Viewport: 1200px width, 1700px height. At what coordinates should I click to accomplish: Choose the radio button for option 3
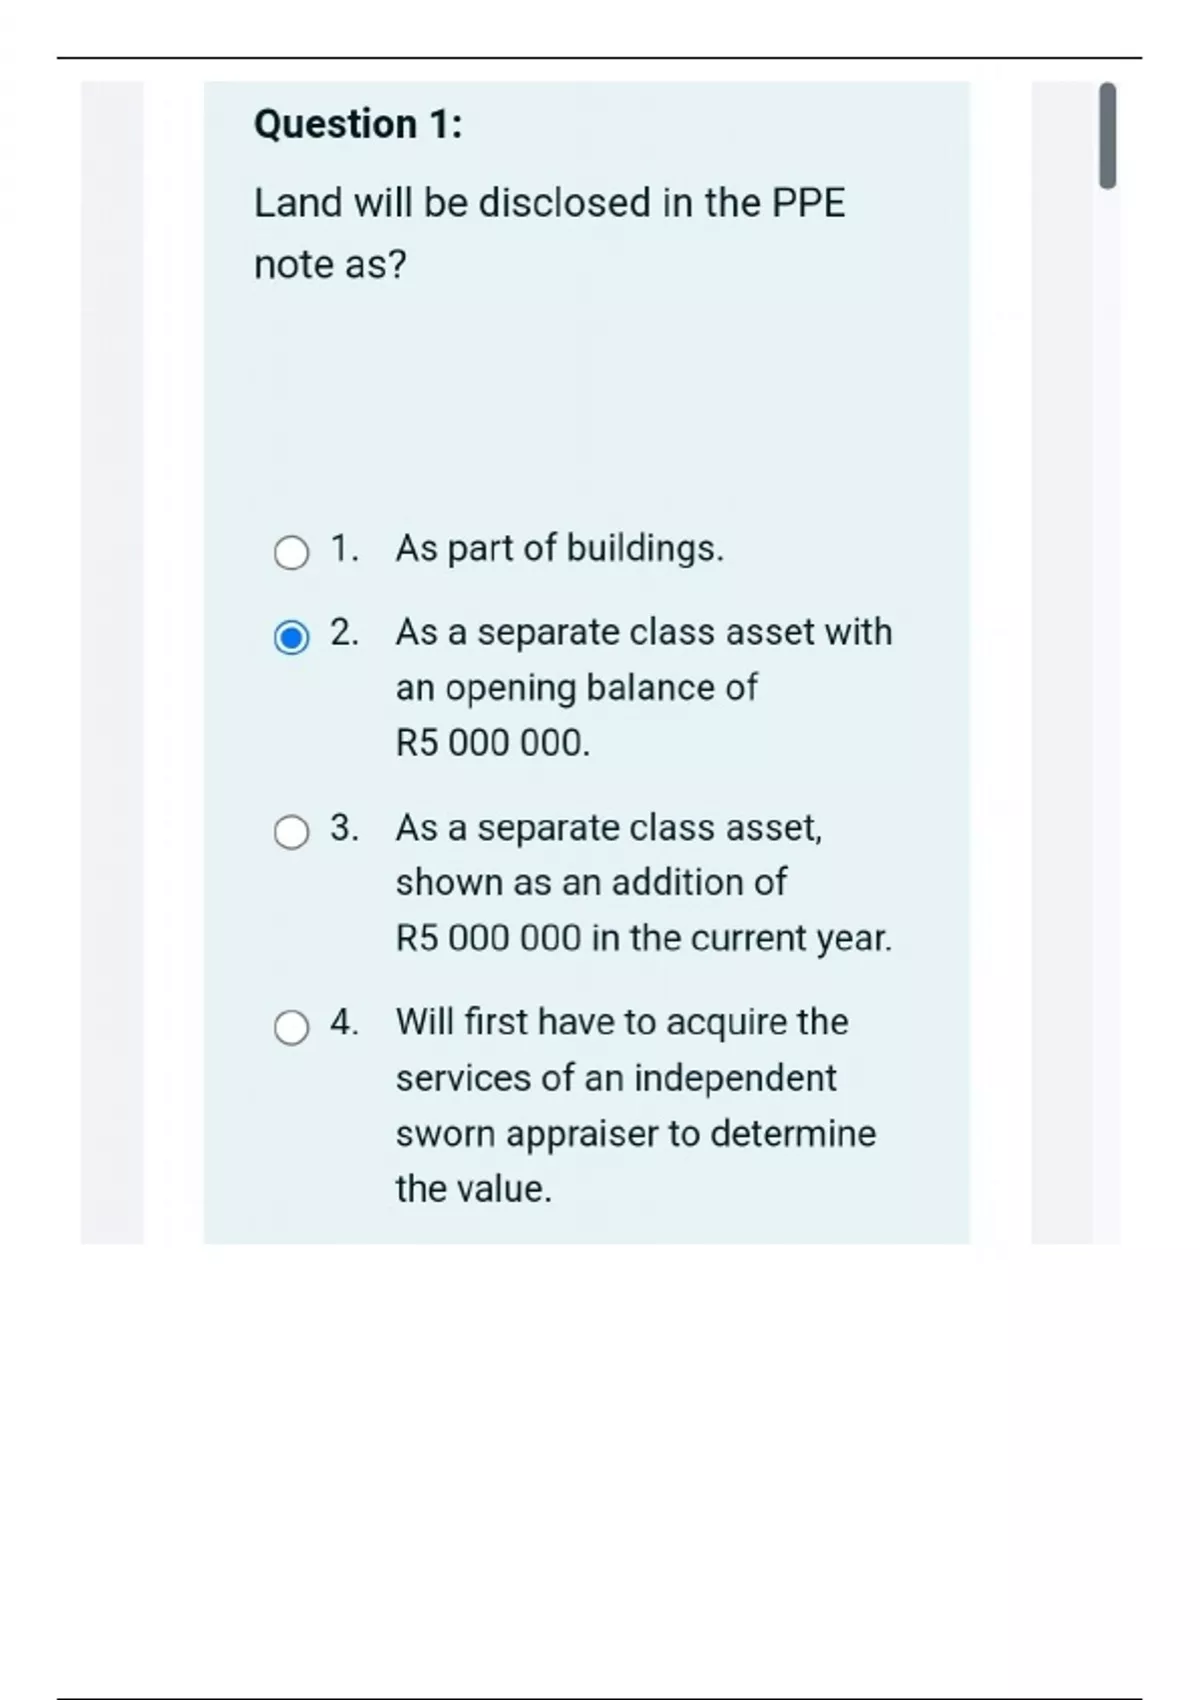tap(291, 832)
